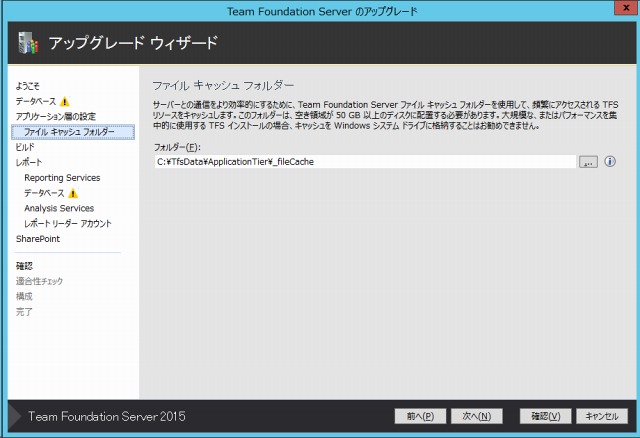Click the 確認(V) button

coord(545,416)
